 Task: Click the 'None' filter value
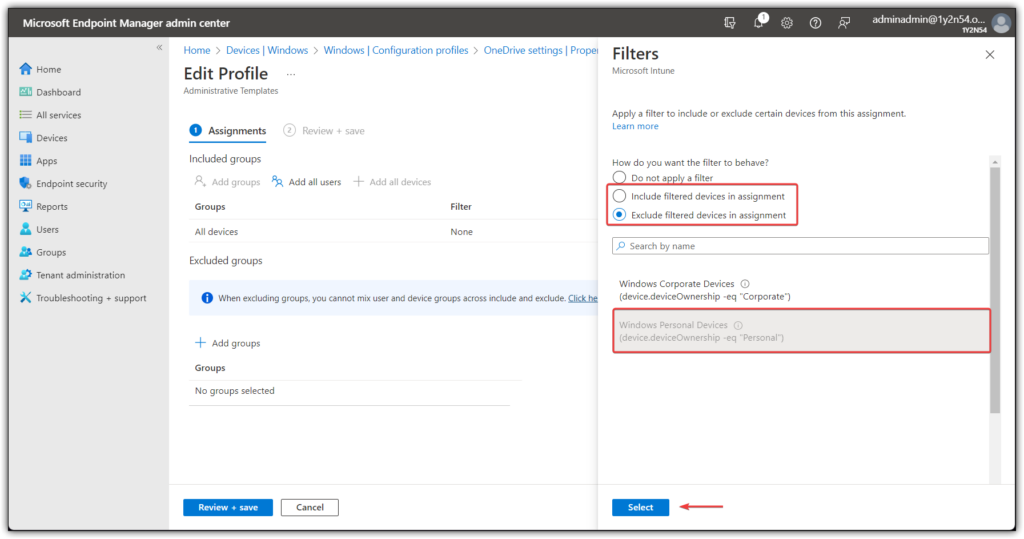[x=461, y=232]
